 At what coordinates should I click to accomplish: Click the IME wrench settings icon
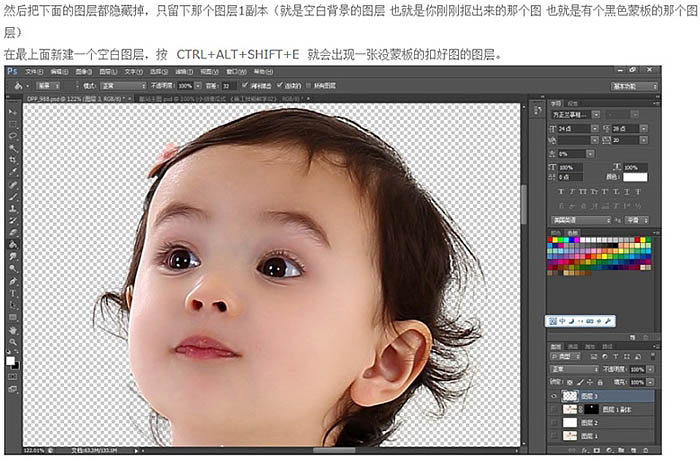(608, 321)
